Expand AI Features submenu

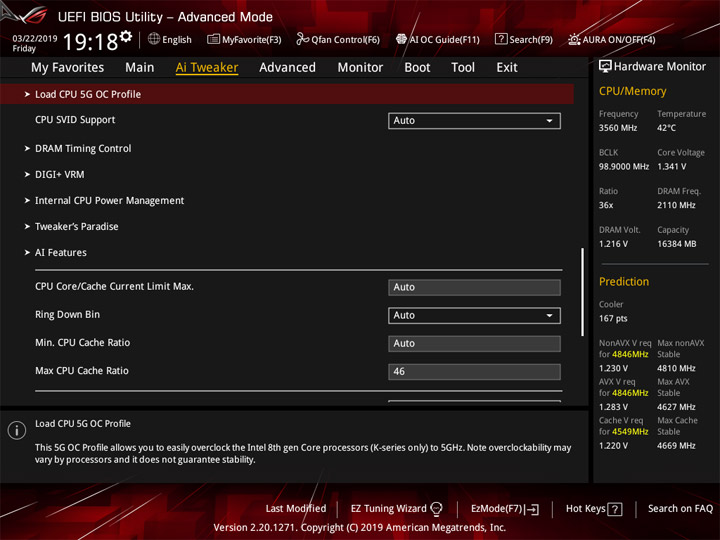point(61,253)
